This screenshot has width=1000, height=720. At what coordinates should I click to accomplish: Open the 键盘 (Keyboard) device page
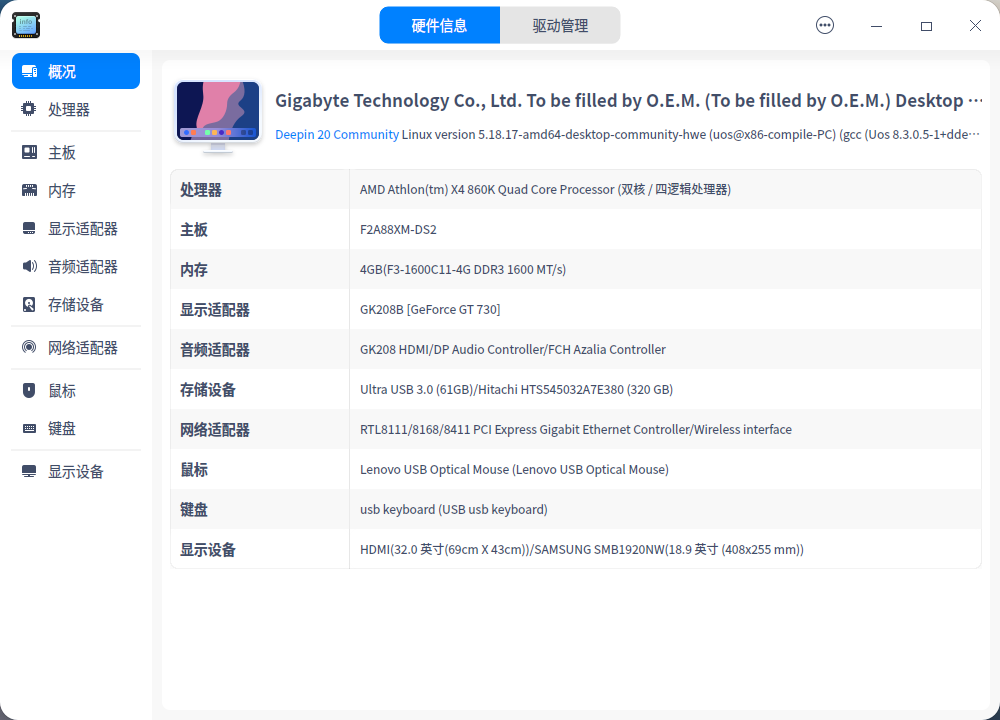pyautogui.click(x=60, y=428)
